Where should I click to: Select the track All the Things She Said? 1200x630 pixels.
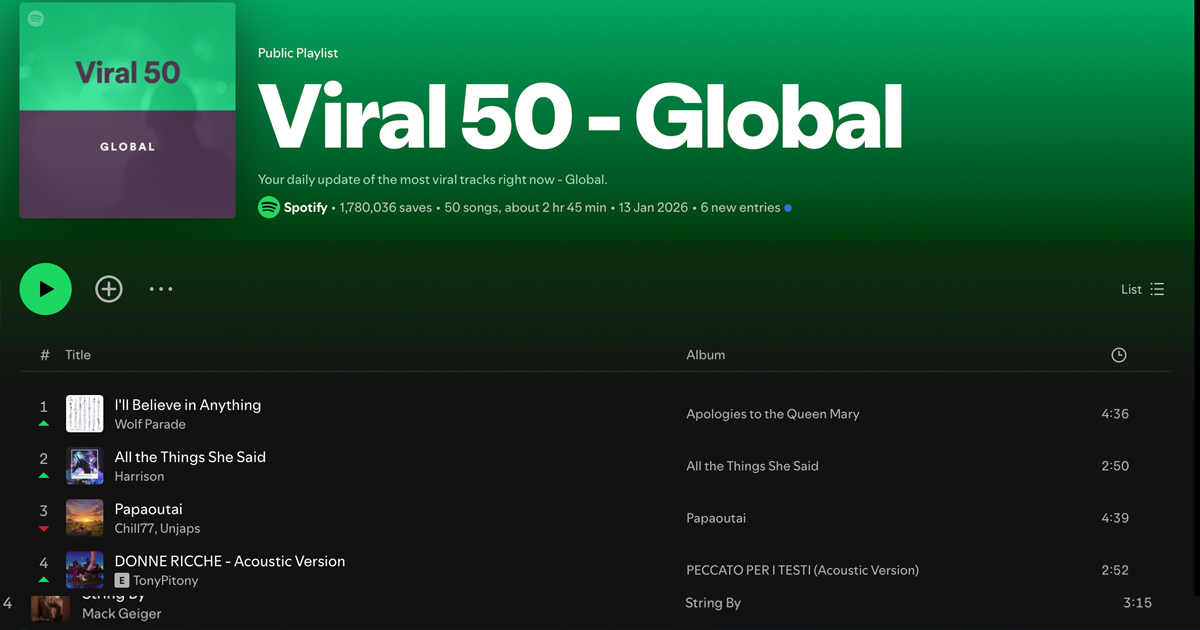(190, 457)
